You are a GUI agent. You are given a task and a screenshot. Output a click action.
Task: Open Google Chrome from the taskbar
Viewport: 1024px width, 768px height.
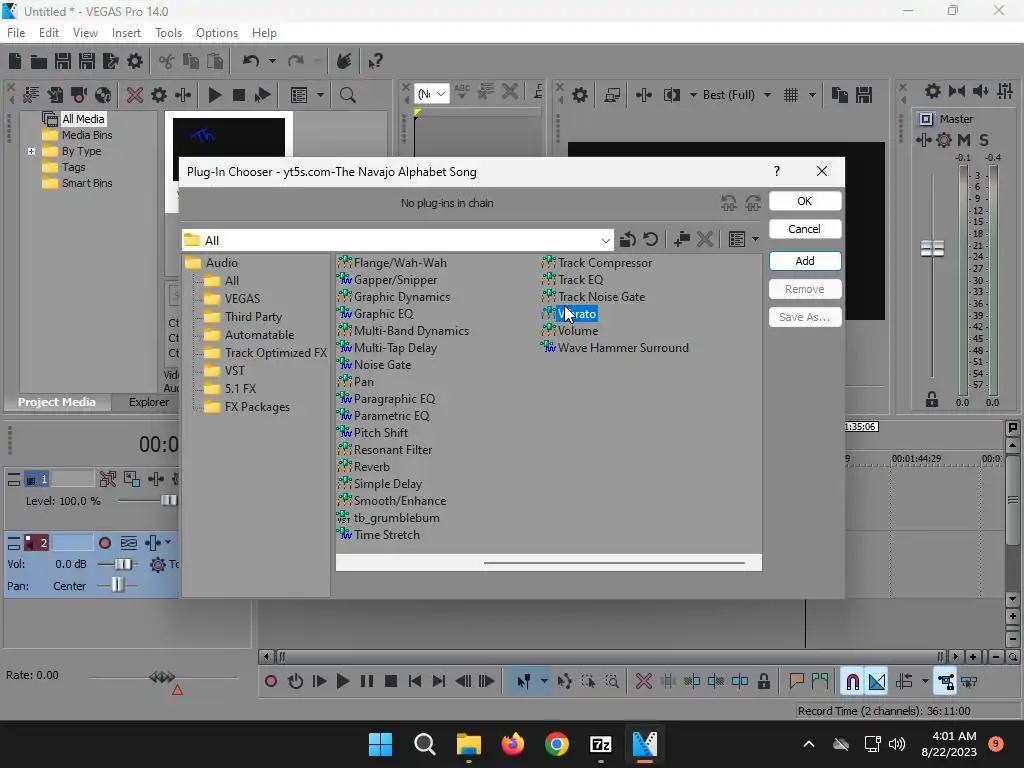[x=556, y=744]
